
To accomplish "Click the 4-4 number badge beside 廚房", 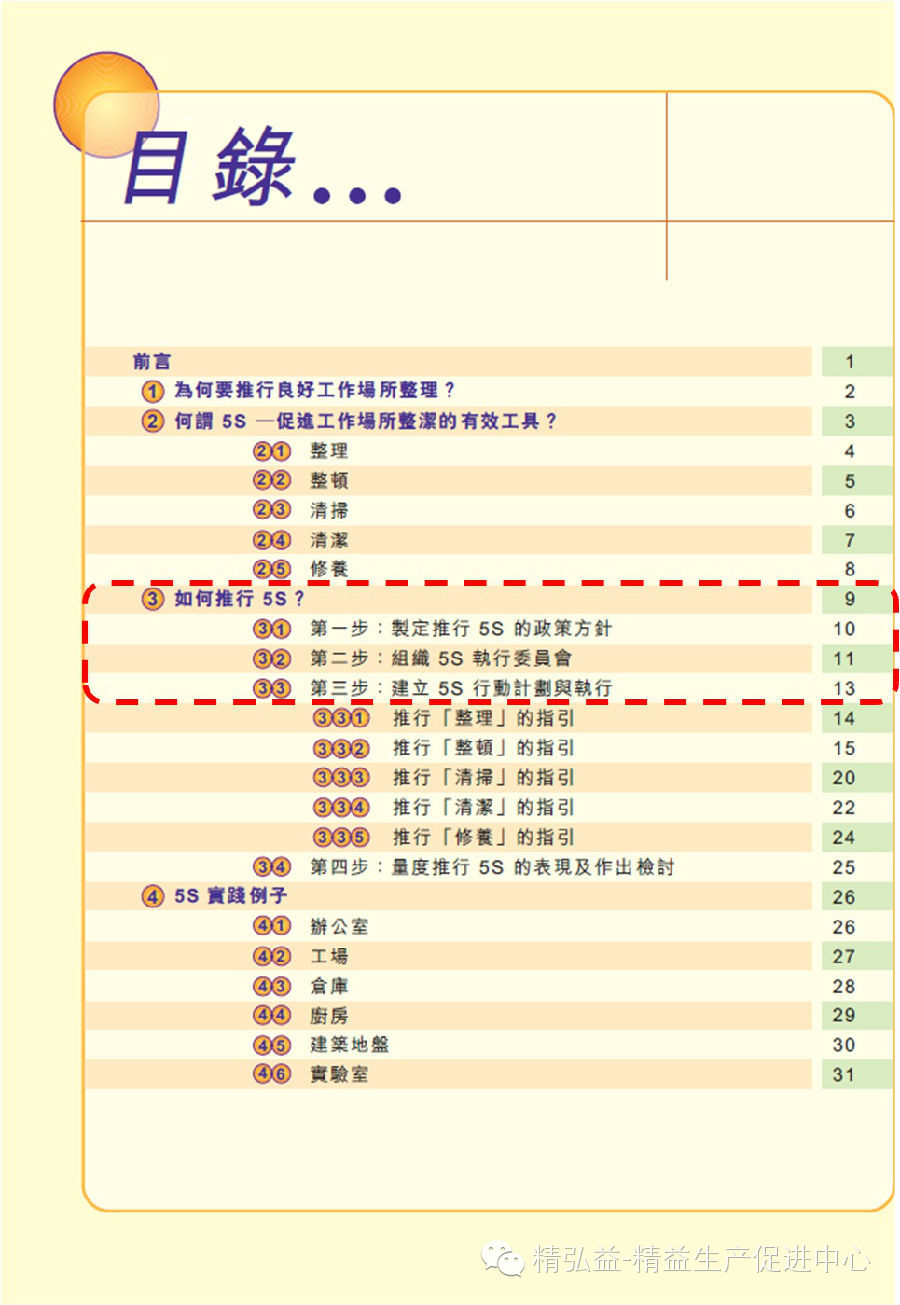I will pyautogui.click(x=272, y=1015).
